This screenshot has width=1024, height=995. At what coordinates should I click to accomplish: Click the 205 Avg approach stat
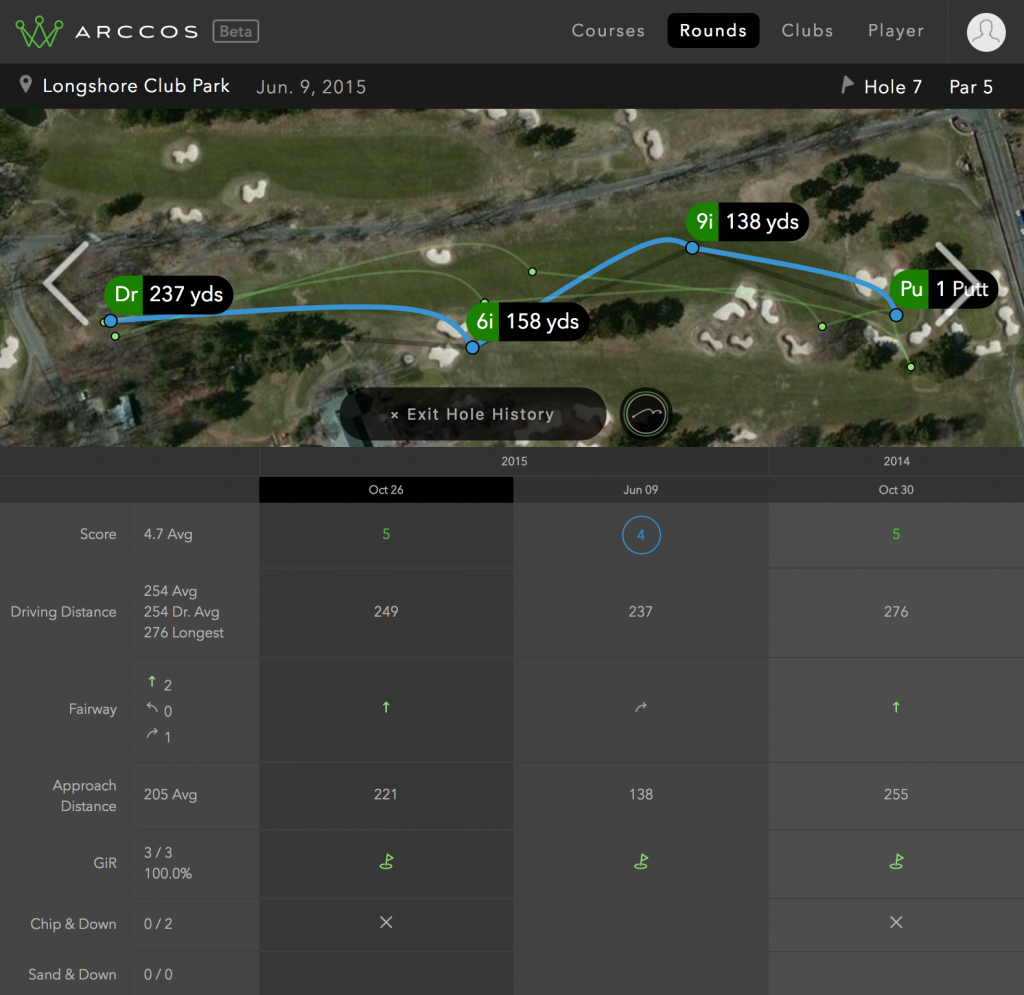pos(170,795)
